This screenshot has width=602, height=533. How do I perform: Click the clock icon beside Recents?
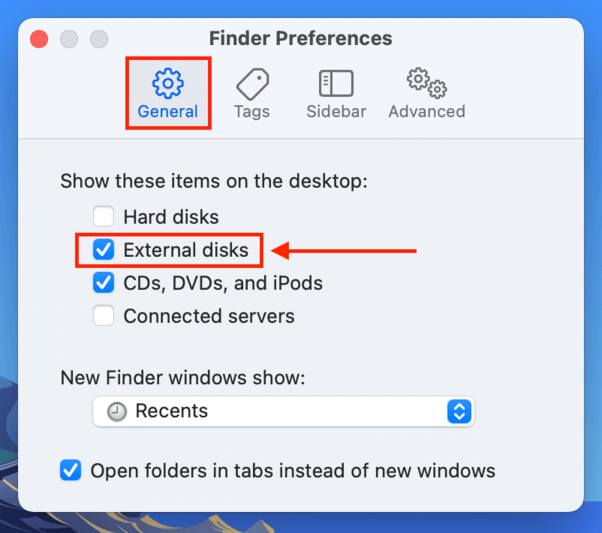point(117,412)
